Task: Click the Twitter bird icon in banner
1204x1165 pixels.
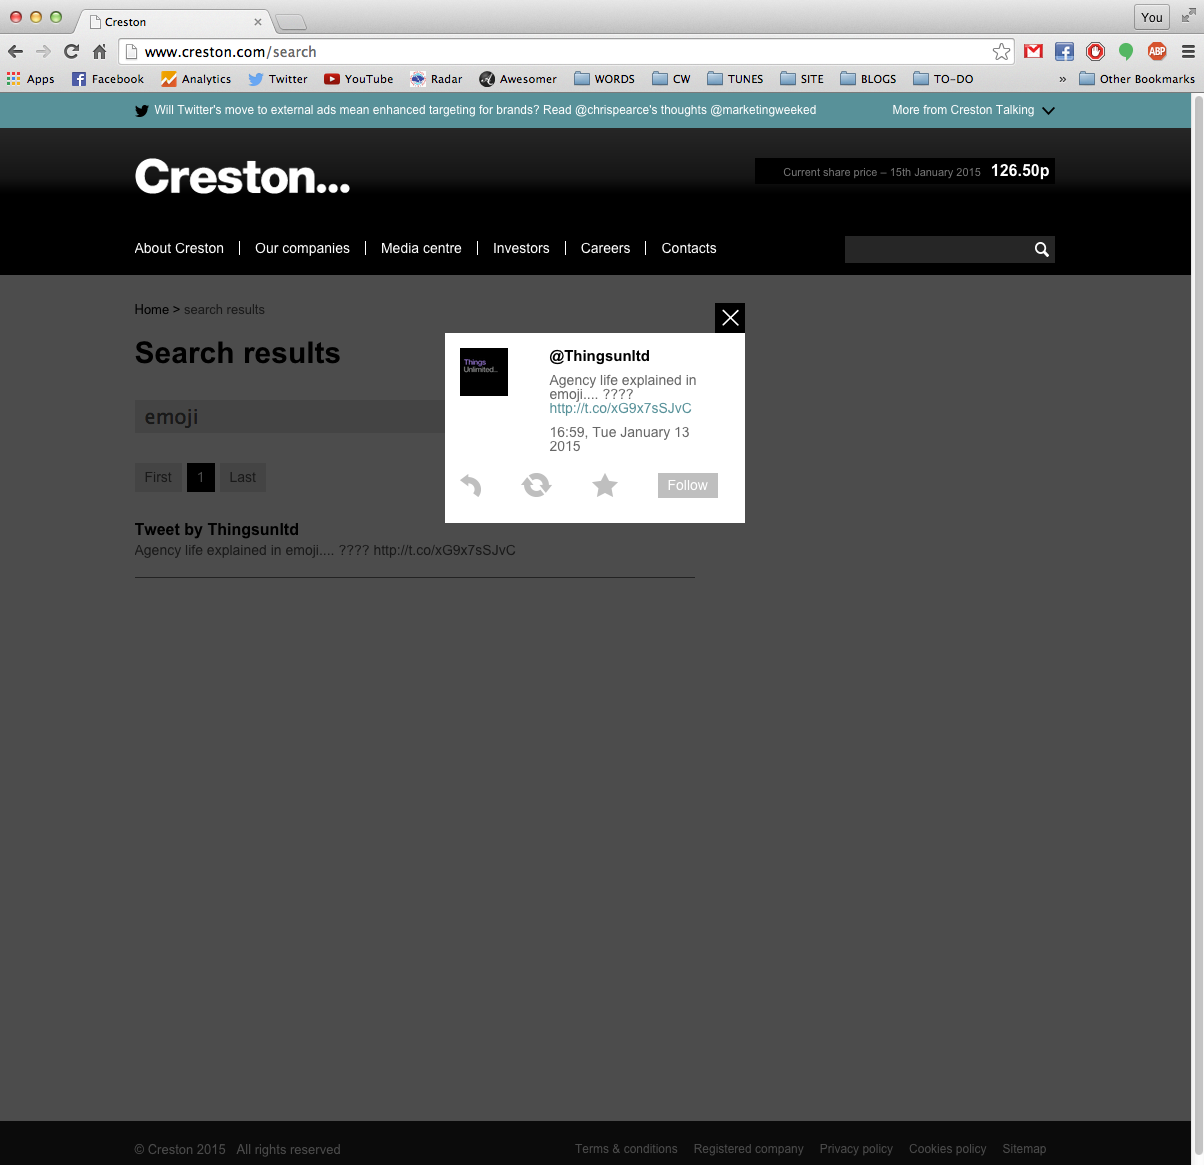Action: (142, 110)
